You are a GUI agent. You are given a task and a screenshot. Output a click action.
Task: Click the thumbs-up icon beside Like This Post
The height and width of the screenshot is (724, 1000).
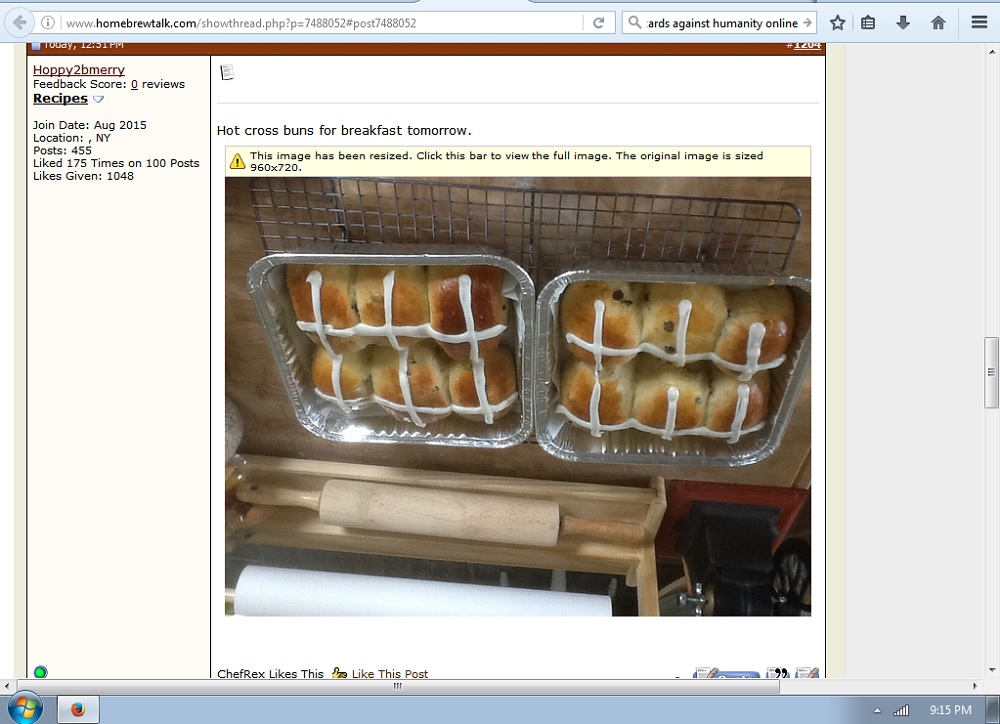click(339, 673)
